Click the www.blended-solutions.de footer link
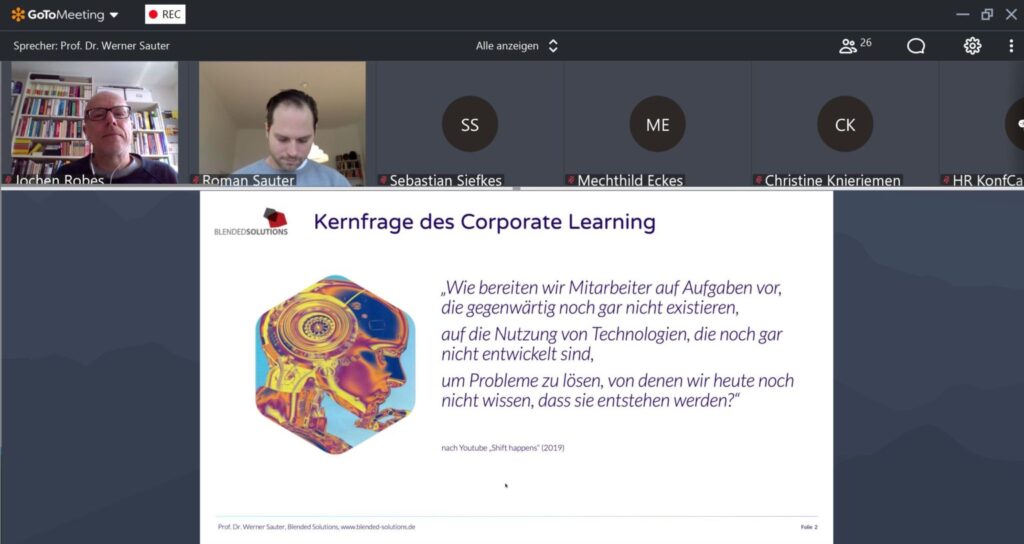1024x544 pixels. [377, 527]
